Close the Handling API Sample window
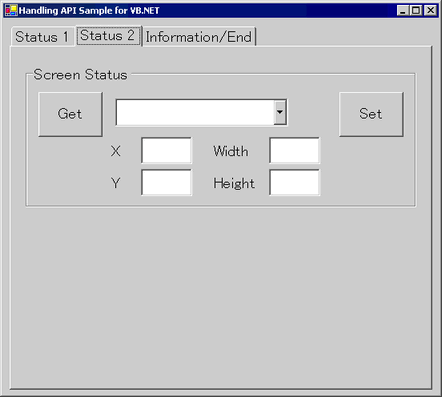This screenshot has width=442, height=397. click(x=430, y=10)
